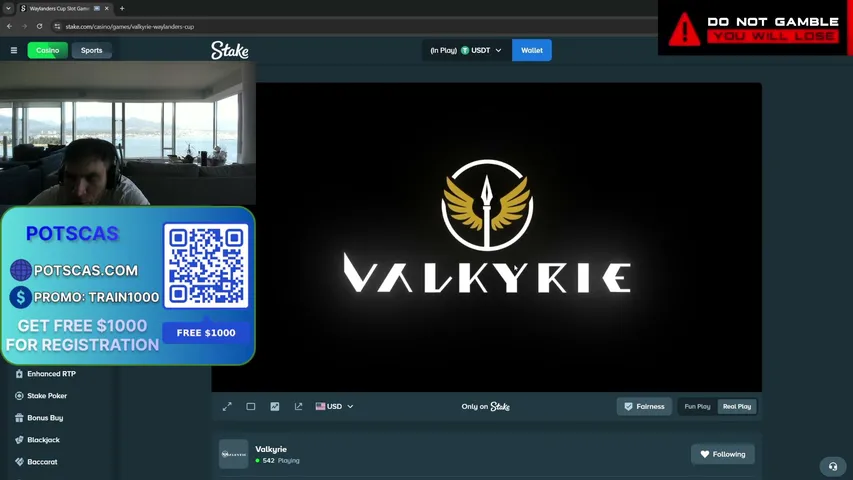Click the site info icon in address bar

point(57,26)
